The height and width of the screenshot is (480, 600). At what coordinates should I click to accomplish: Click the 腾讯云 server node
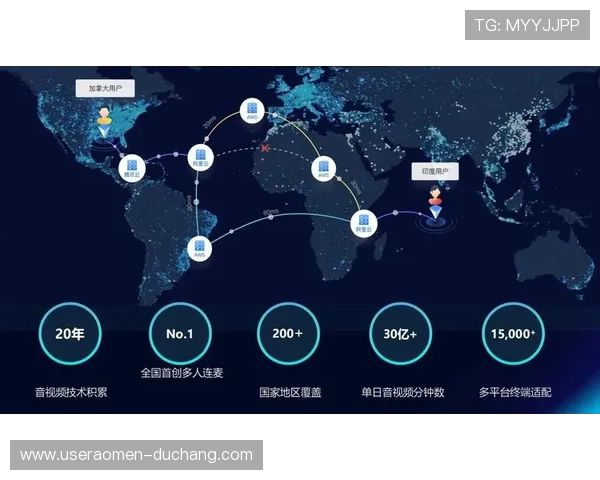pyautogui.click(x=130, y=167)
